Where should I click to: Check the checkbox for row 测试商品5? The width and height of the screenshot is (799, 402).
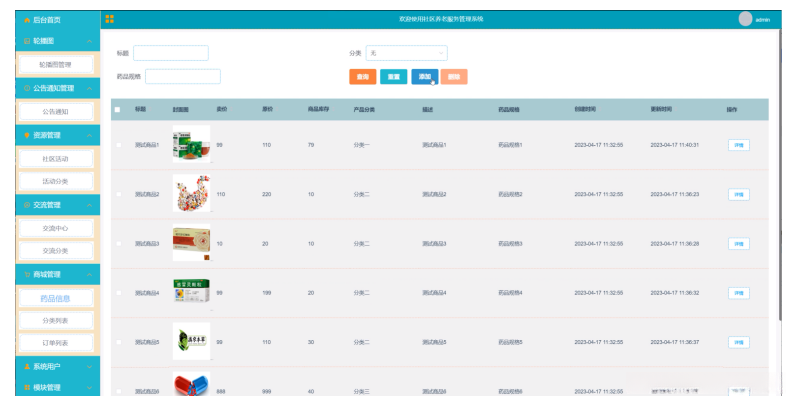(119, 342)
